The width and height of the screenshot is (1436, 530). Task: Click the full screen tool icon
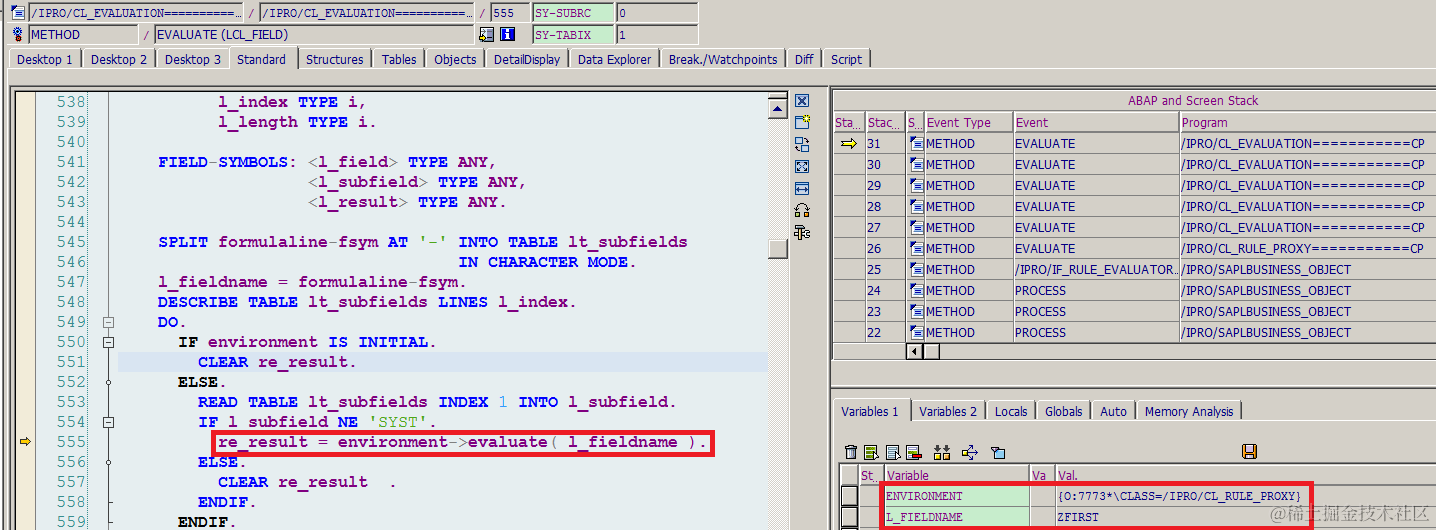[x=802, y=166]
